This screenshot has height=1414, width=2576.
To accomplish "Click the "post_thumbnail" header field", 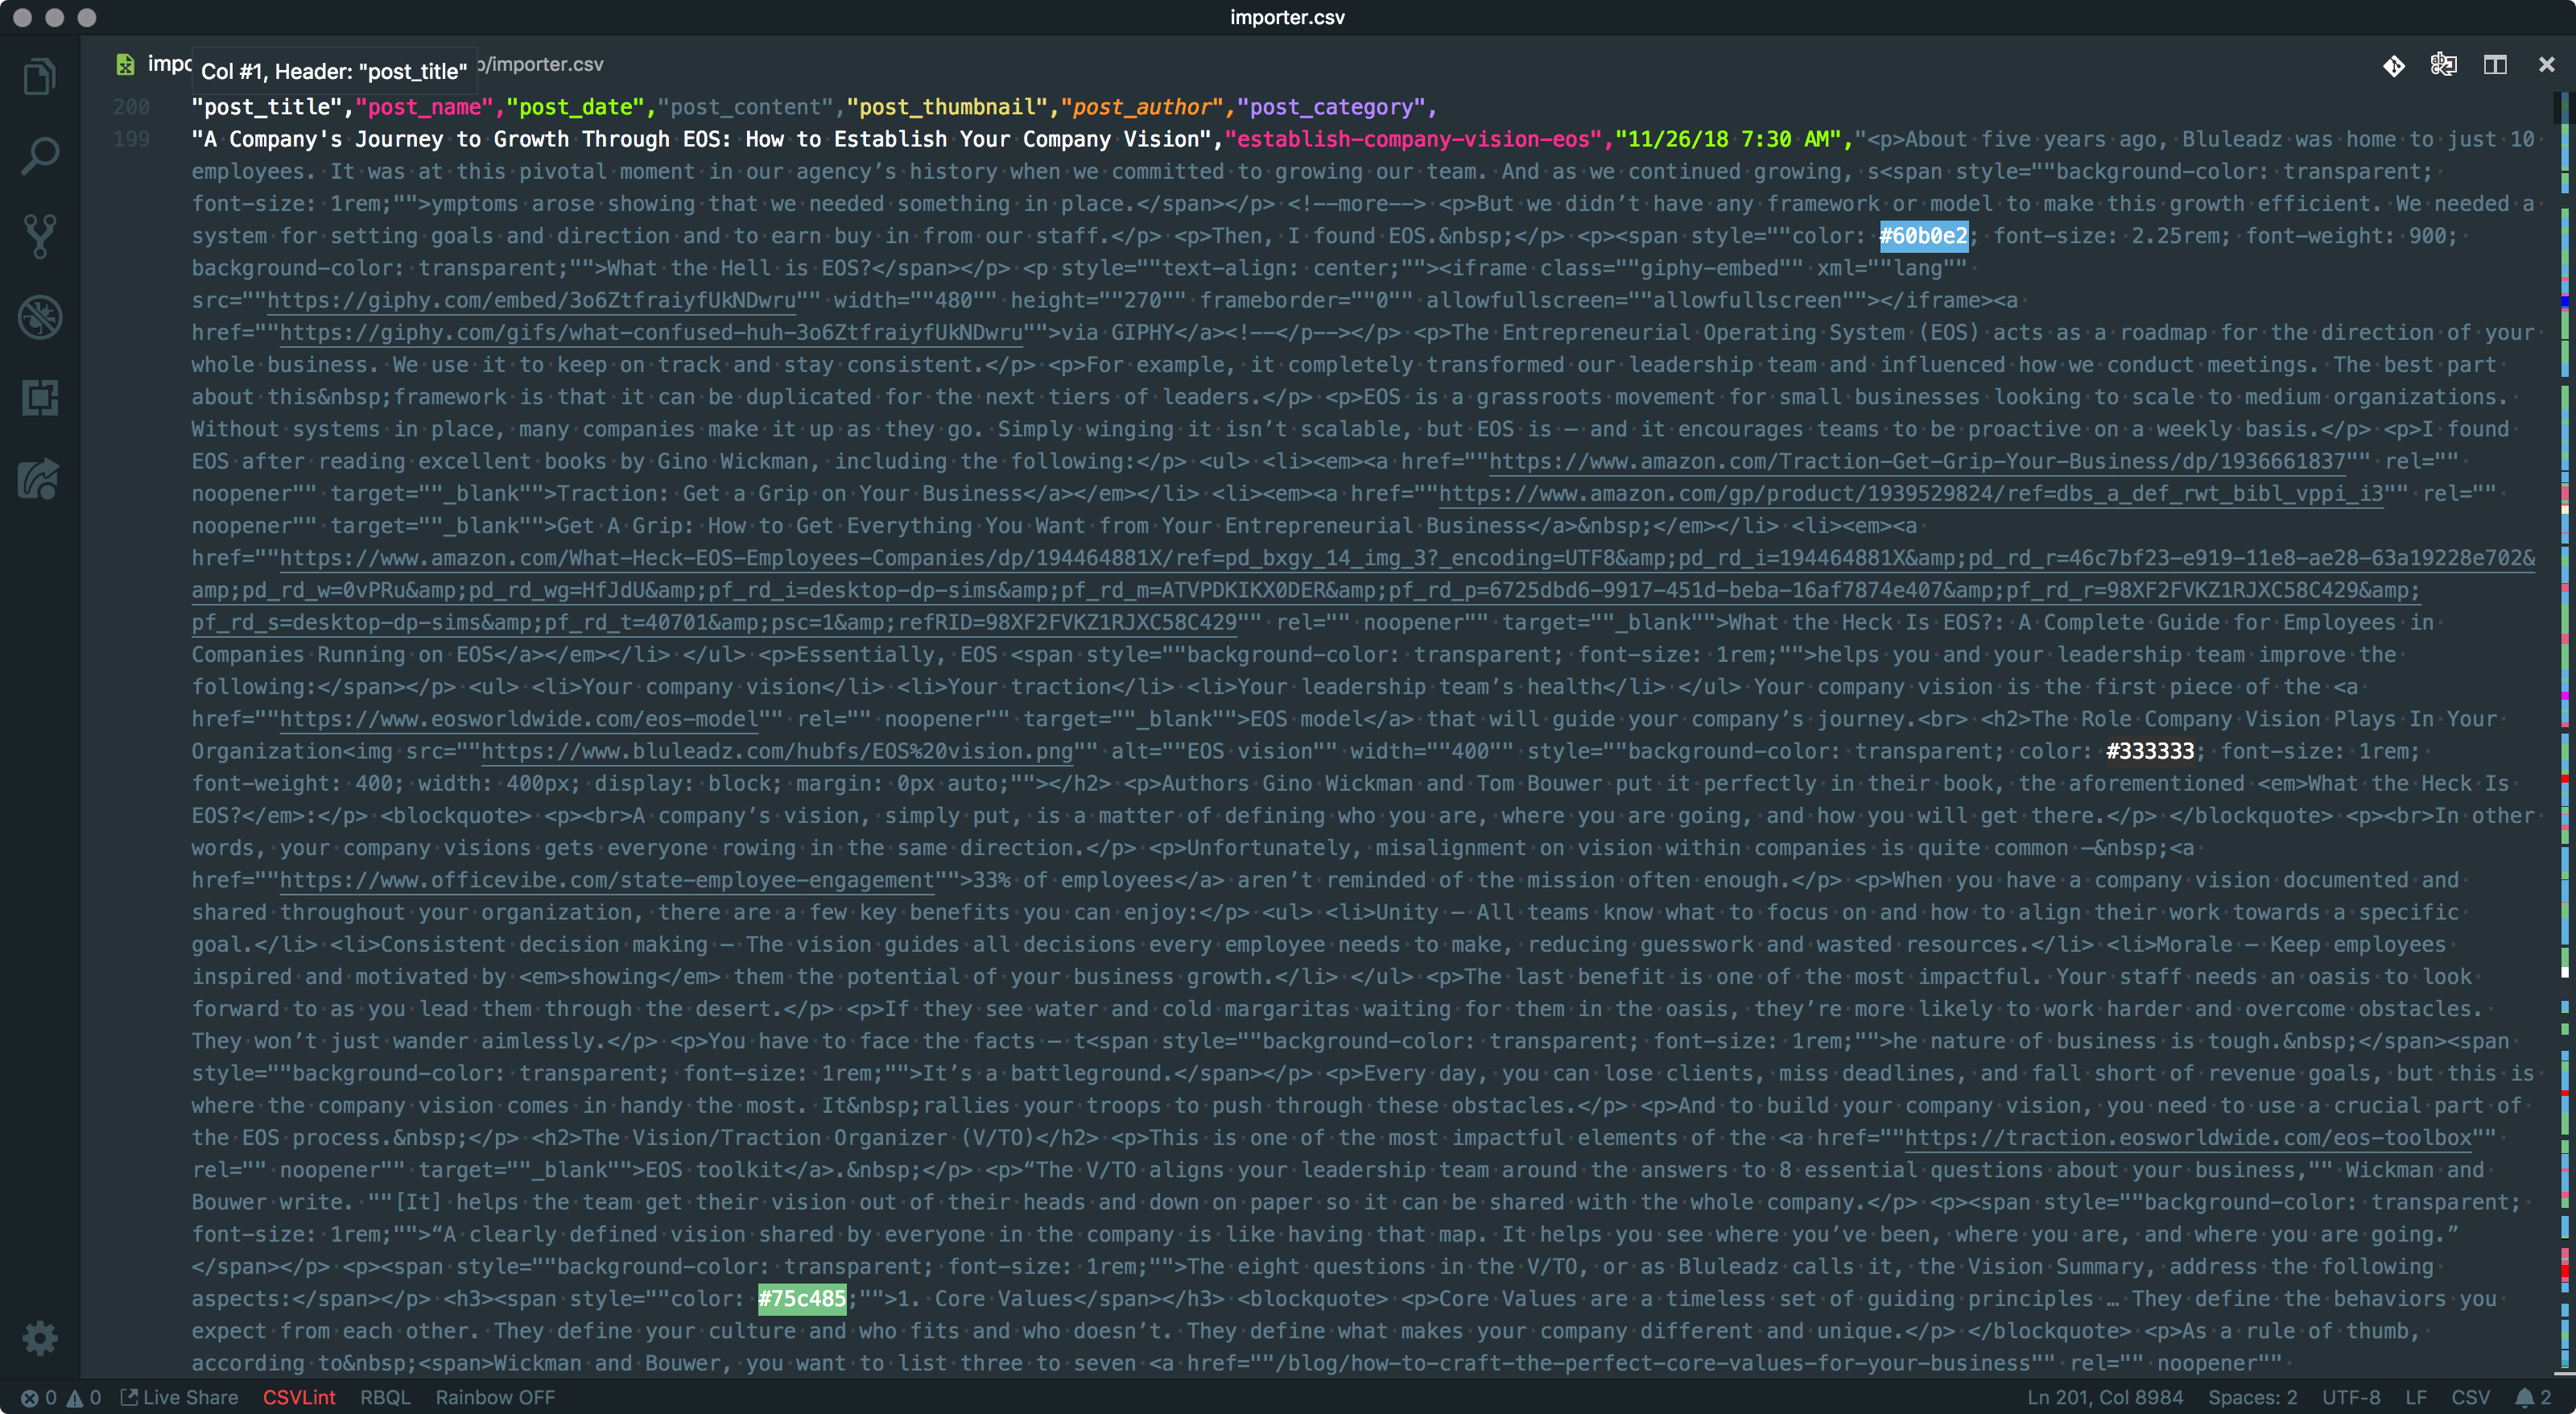I will [947, 107].
